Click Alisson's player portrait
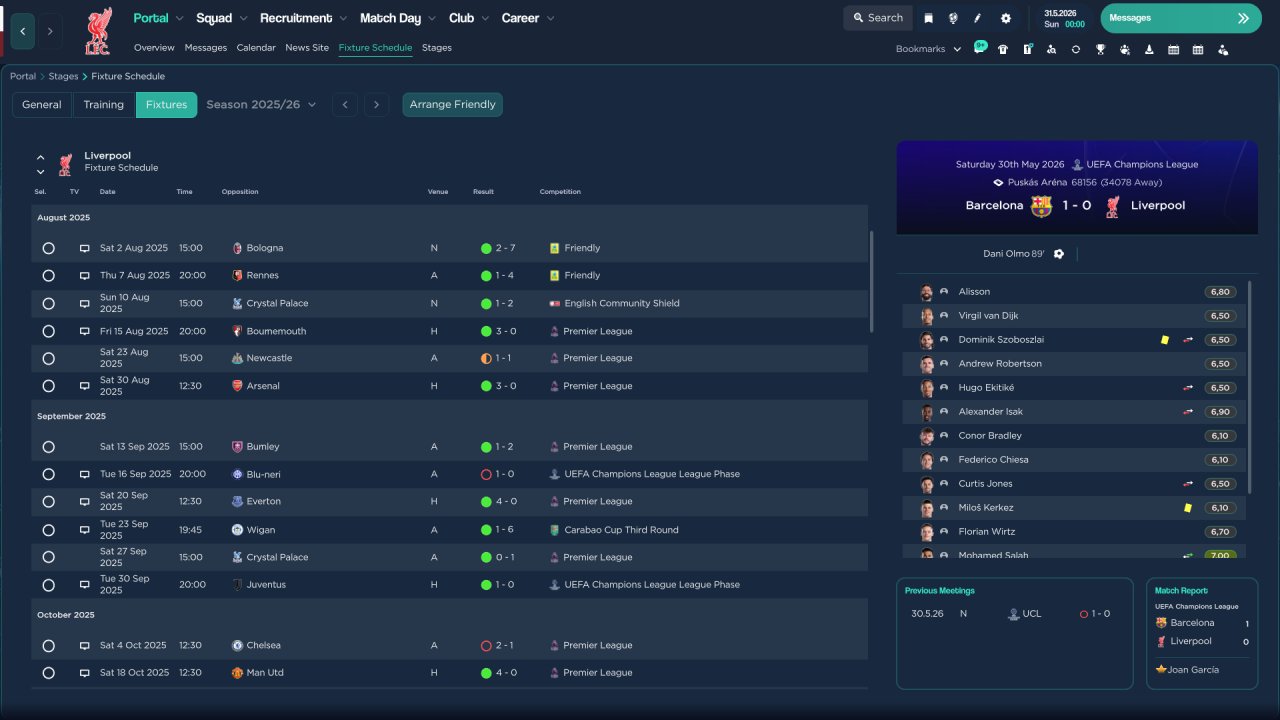This screenshot has height=720, width=1280. point(927,292)
